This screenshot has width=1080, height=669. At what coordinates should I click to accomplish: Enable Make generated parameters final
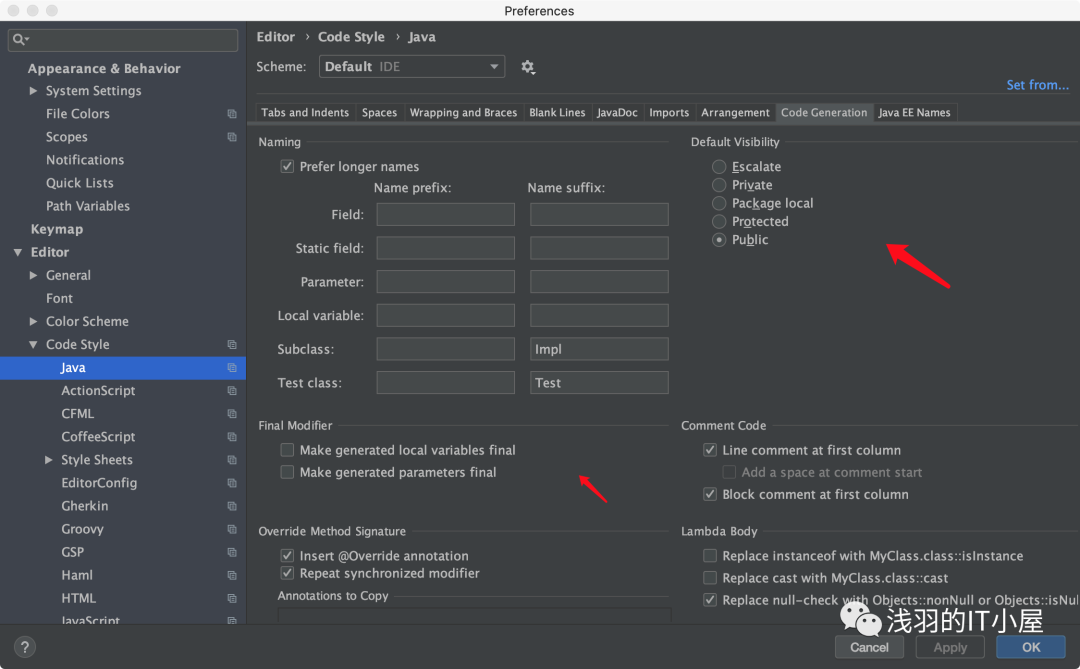pyautogui.click(x=287, y=472)
